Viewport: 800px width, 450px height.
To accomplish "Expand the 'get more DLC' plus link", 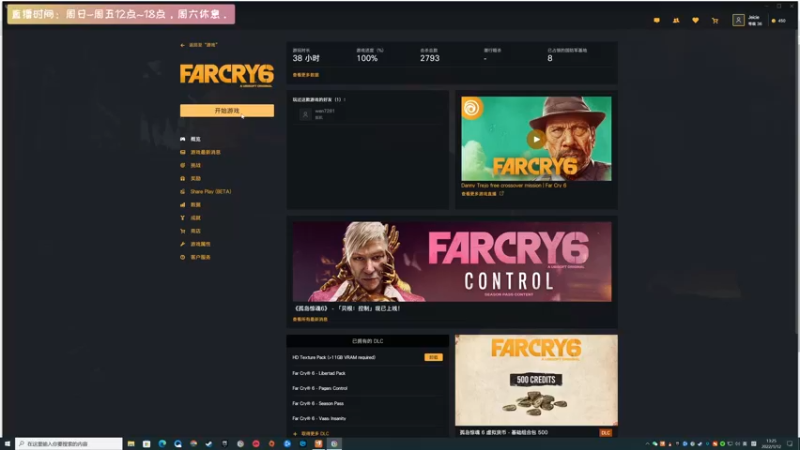I will [311, 434].
